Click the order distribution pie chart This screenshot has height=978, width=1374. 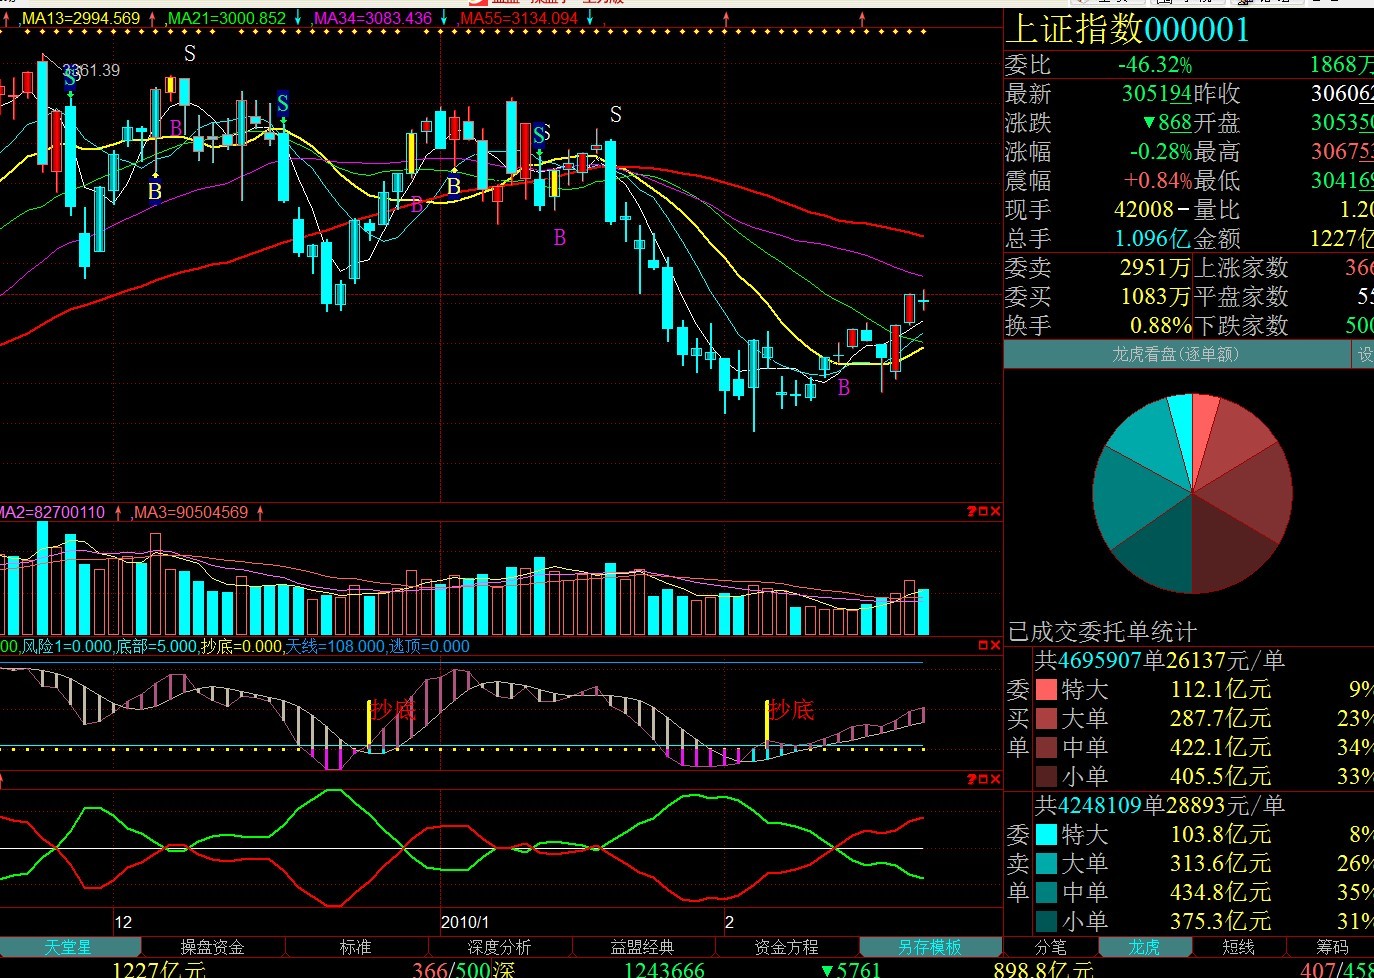coord(1192,493)
